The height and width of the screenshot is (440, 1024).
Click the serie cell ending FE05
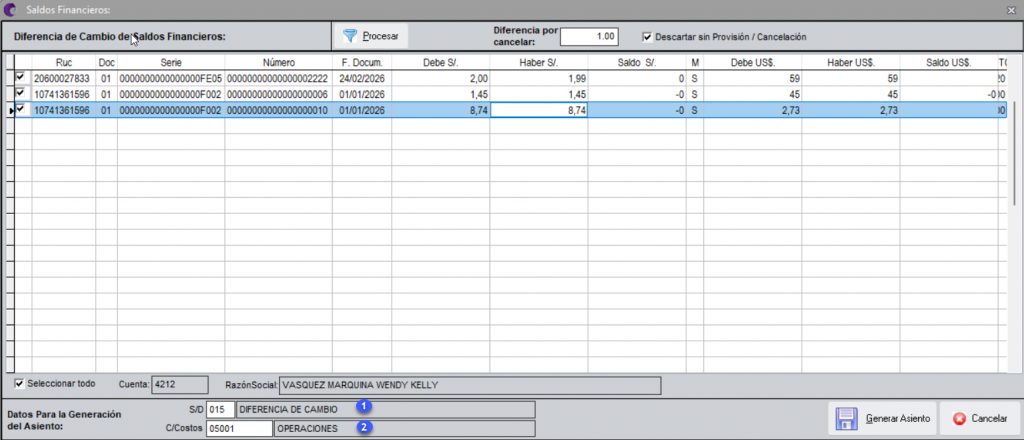[x=171, y=78]
